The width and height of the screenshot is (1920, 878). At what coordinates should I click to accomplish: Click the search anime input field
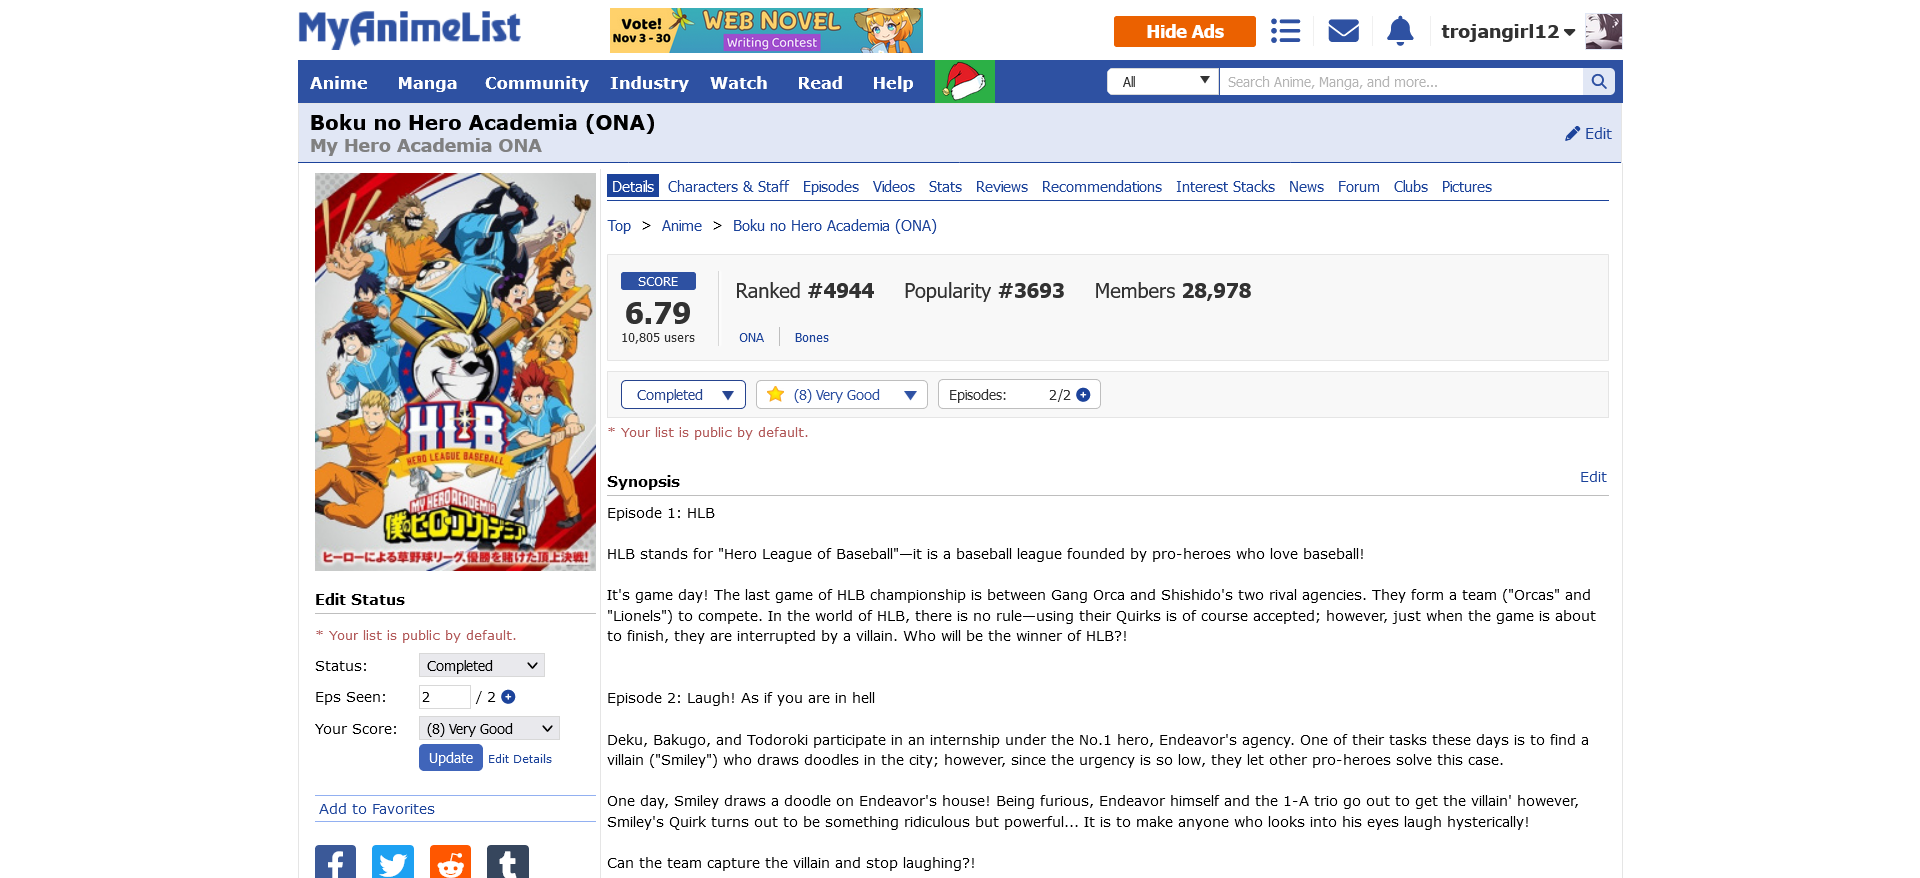pyautogui.click(x=1401, y=82)
